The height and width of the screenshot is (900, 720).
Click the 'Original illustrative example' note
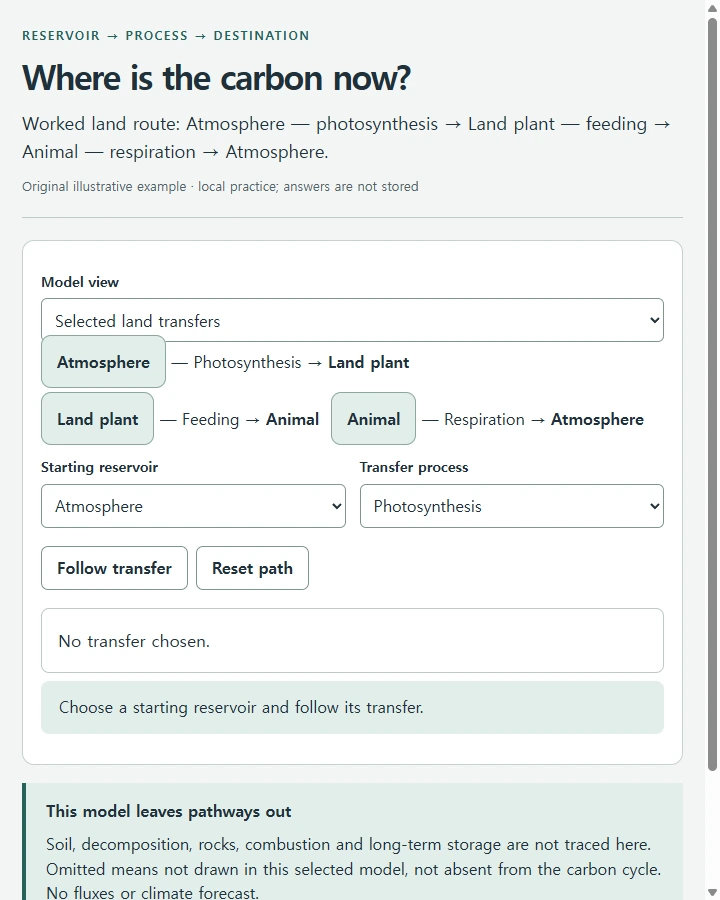[220, 187]
